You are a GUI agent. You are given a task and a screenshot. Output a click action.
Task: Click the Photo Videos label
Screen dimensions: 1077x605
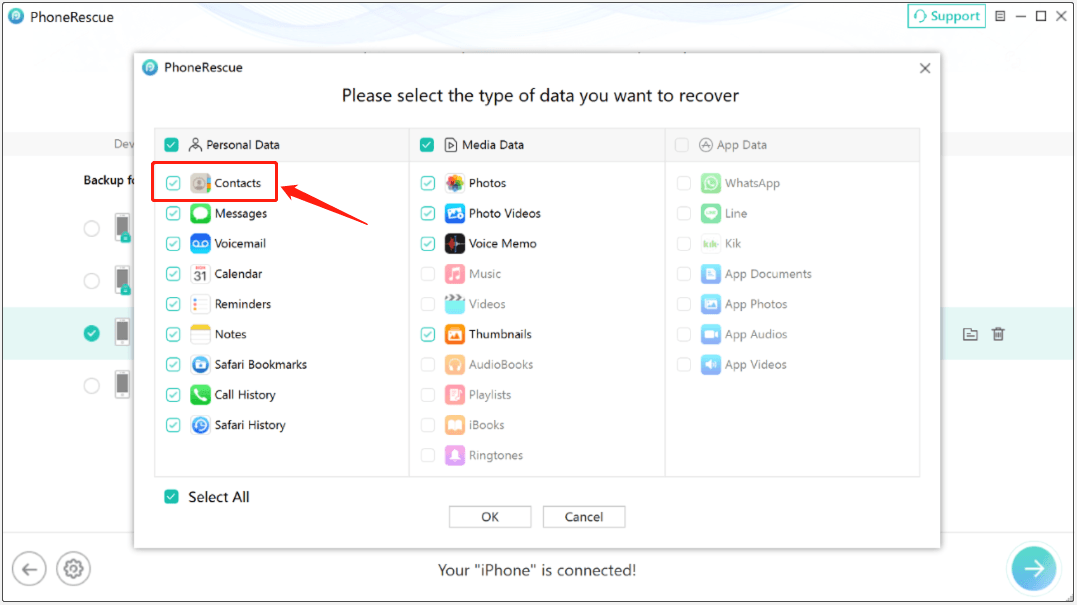click(504, 214)
